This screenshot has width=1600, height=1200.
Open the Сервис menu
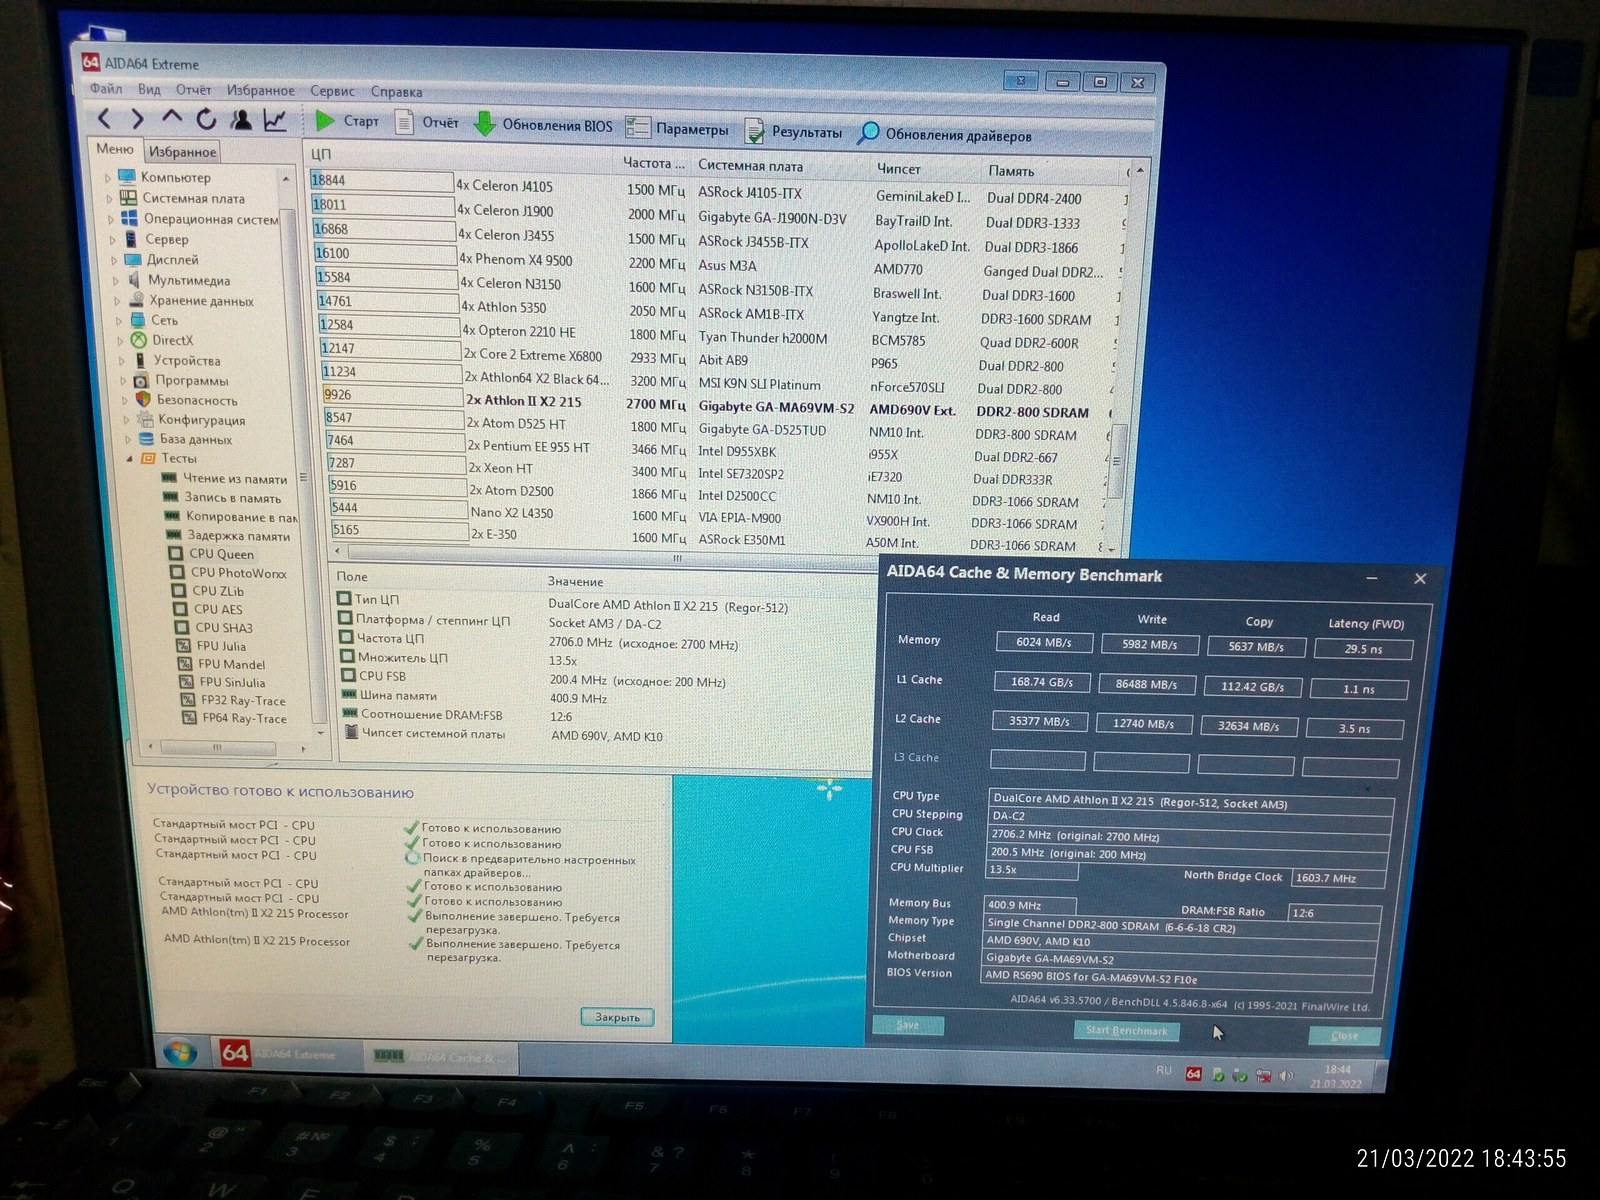(332, 91)
